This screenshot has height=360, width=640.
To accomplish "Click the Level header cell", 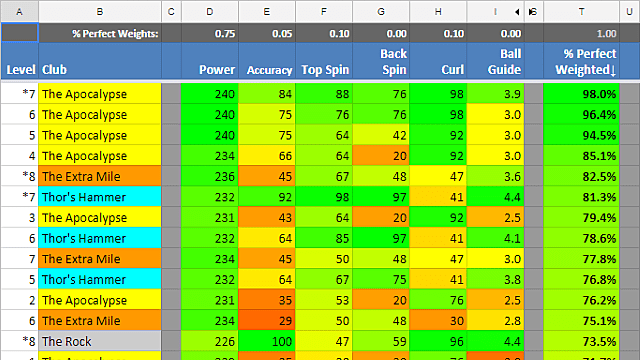I will [x=20, y=61].
